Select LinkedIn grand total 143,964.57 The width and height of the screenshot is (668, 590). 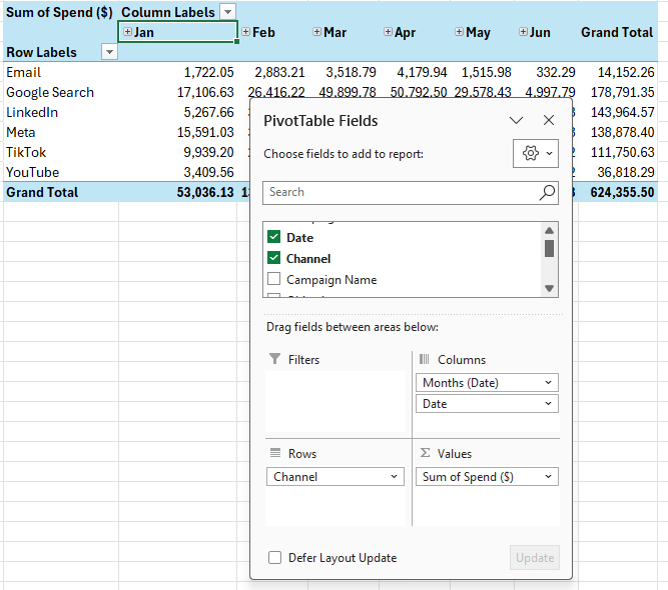[622, 112]
